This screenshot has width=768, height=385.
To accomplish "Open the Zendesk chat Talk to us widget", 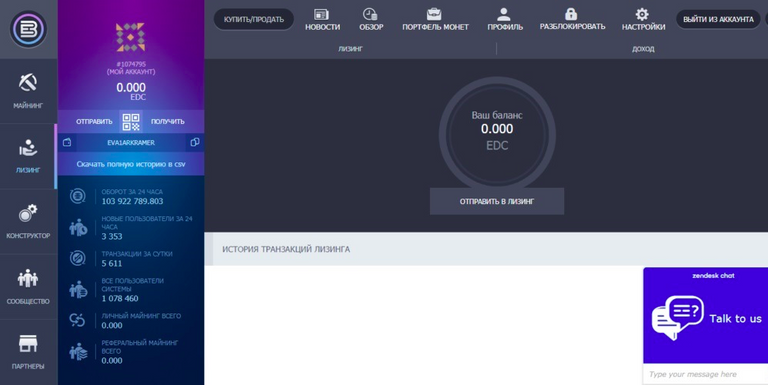I will (x=706, y=318).
